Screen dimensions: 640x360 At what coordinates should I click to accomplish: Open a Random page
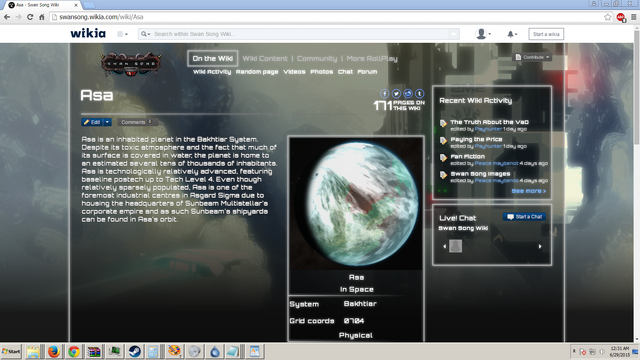coord(257,72)
